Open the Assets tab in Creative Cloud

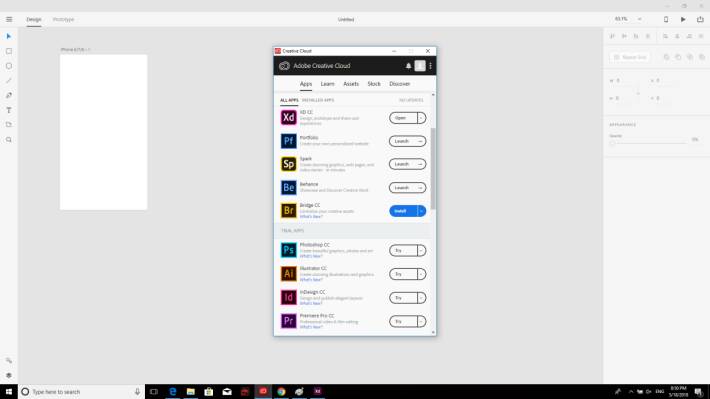pos(351,84)
